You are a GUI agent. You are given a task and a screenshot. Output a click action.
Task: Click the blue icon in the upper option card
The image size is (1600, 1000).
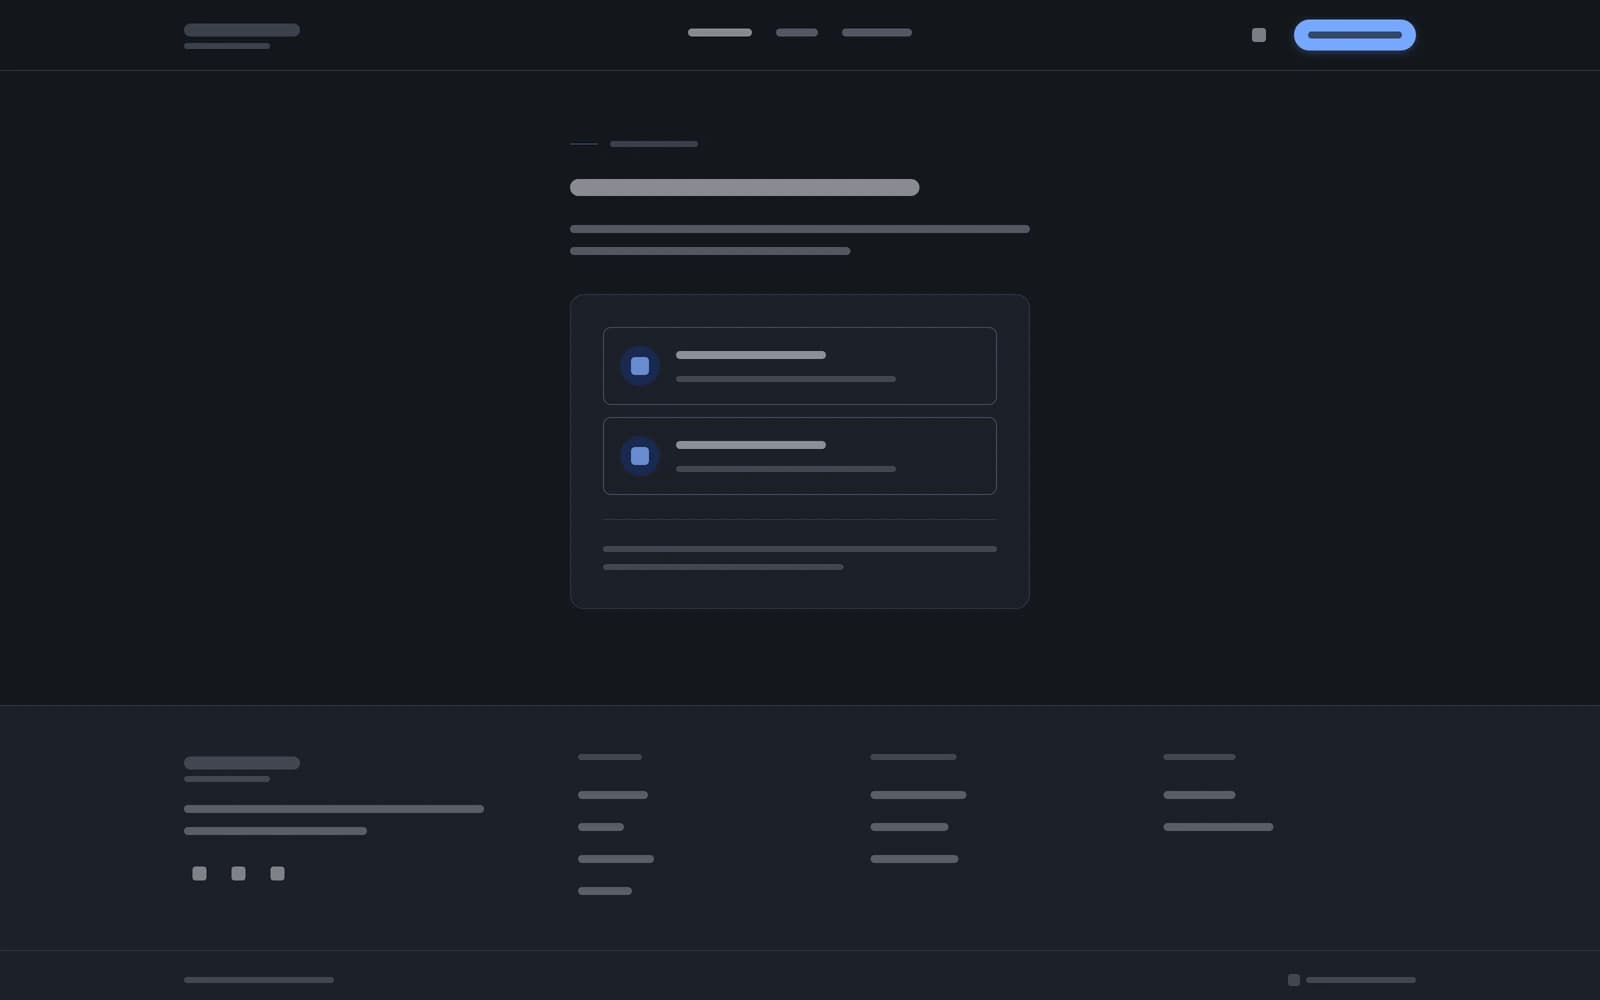(640, 366)
